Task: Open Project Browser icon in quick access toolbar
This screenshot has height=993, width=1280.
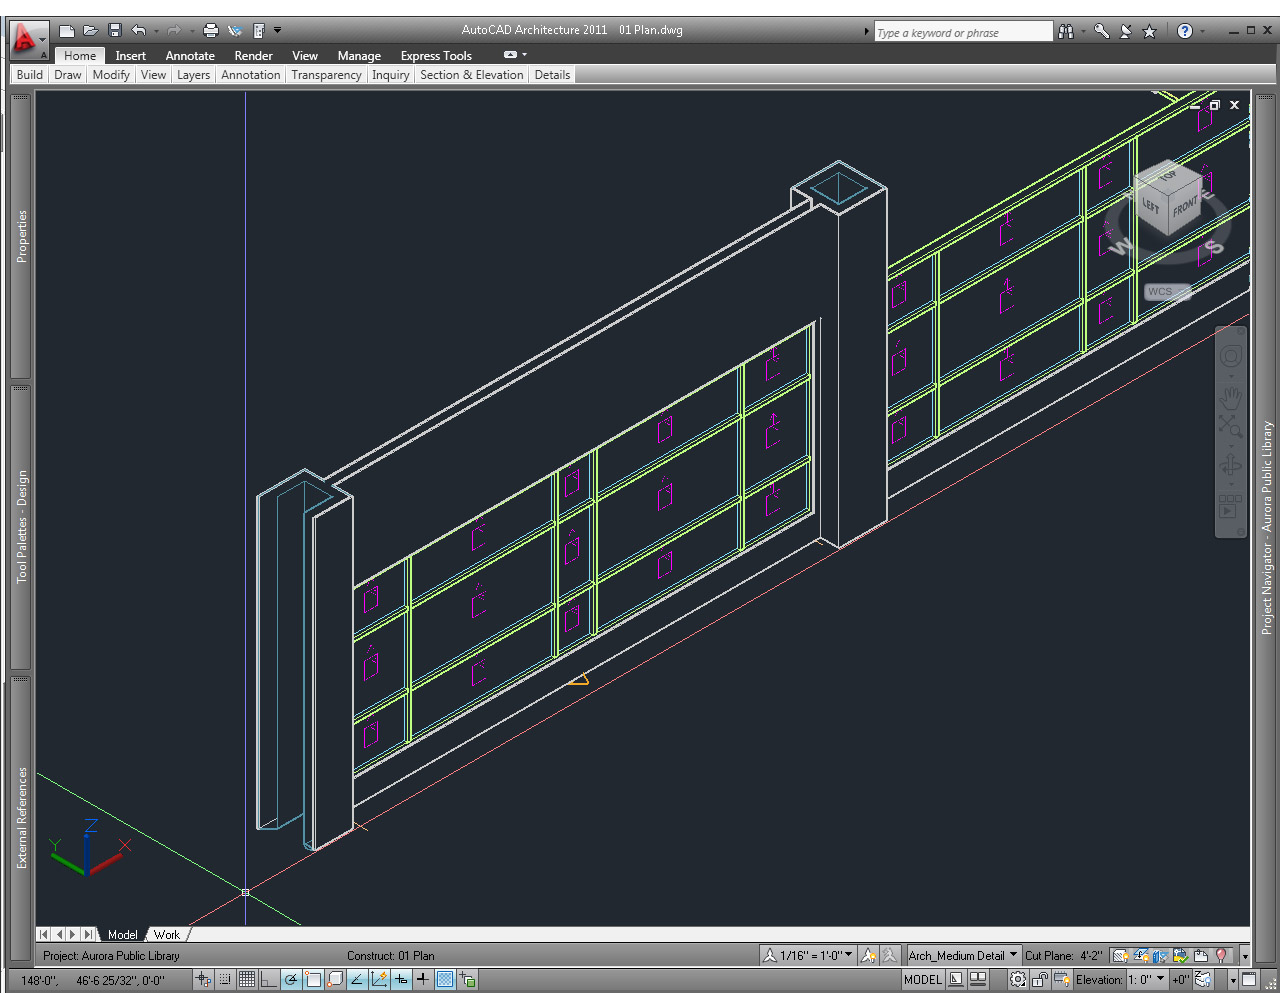Action: tap(235, 31)
